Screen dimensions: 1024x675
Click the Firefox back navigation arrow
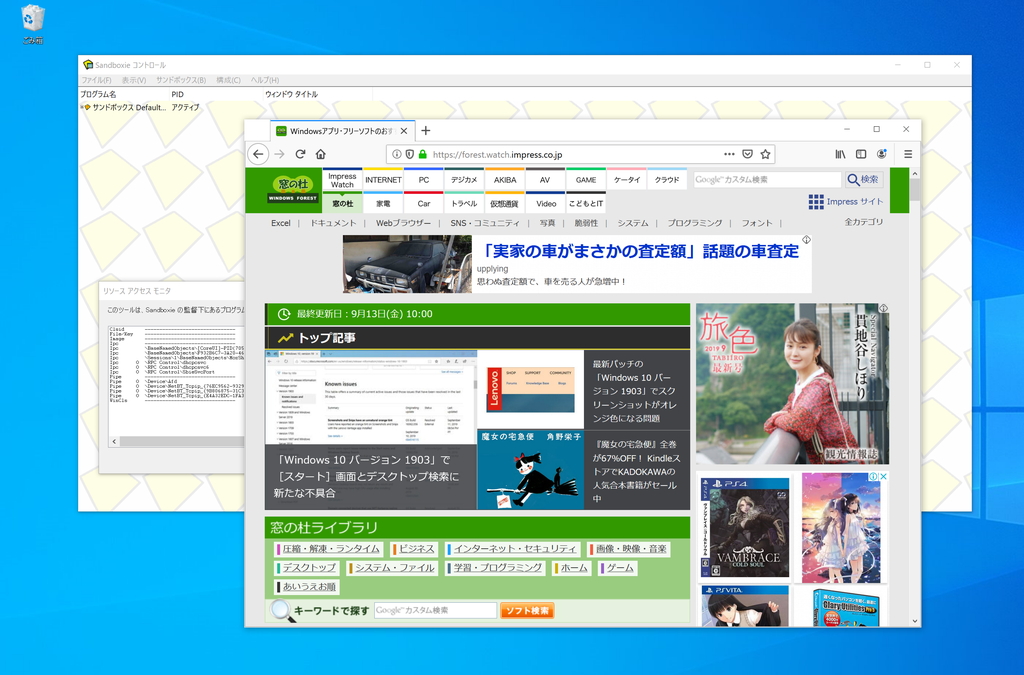click(259, 153)
